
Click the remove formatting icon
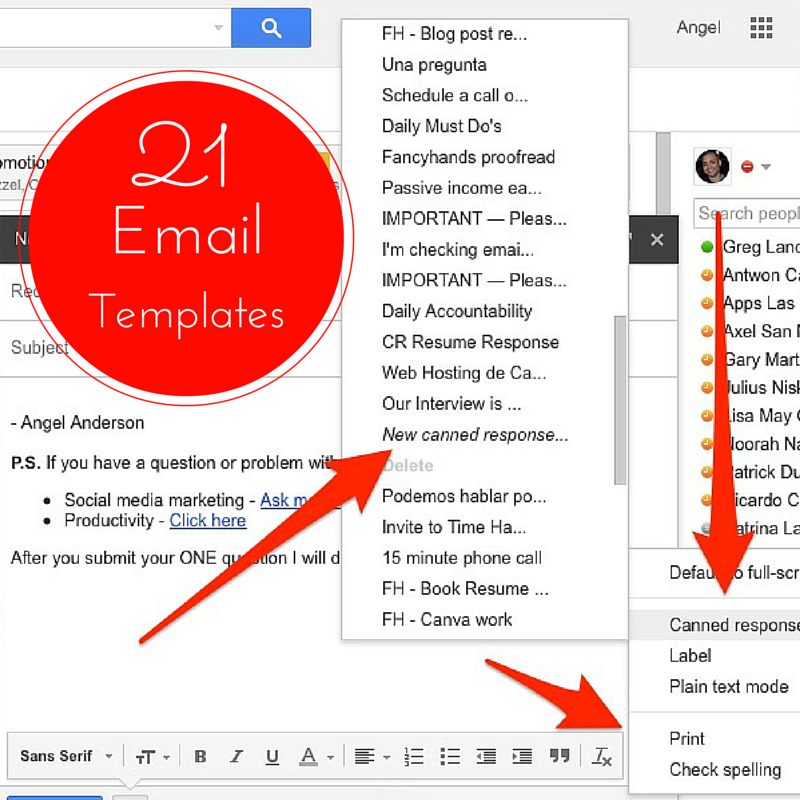tap(601, 757)
